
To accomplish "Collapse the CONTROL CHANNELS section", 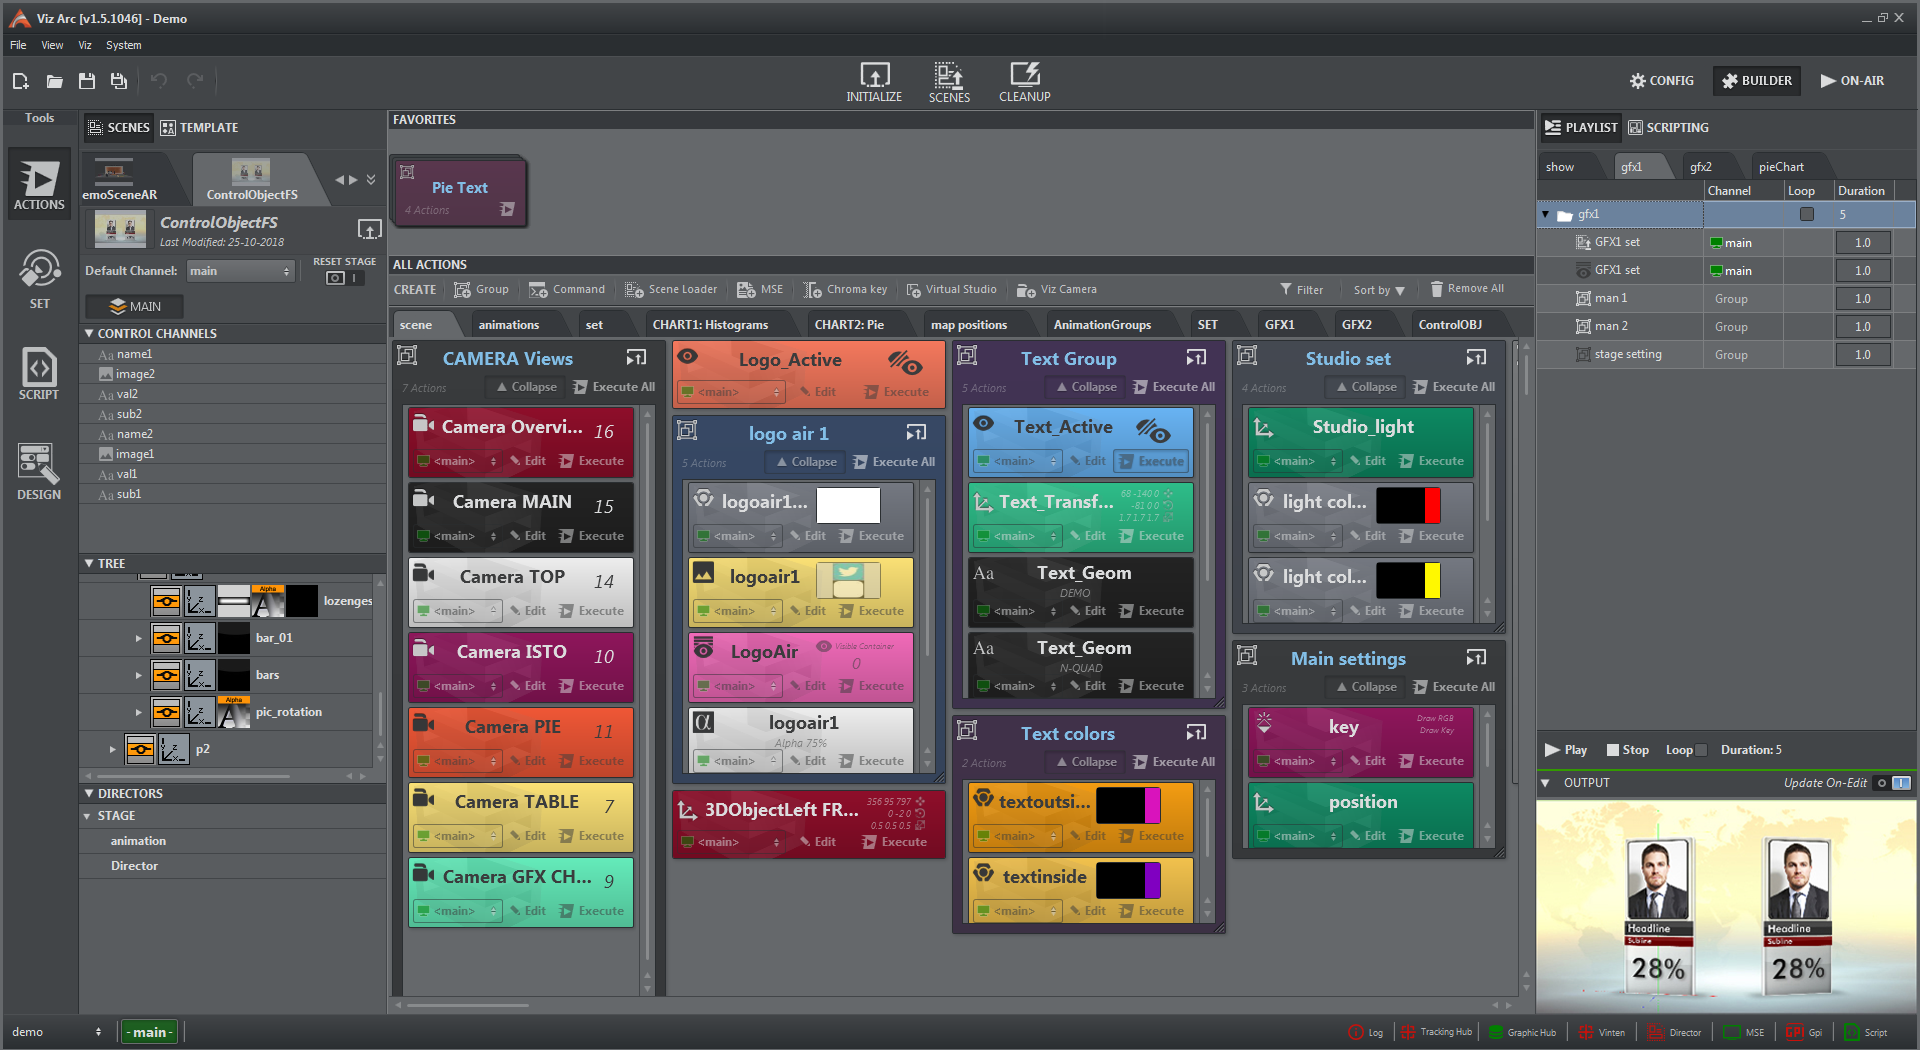I will tap(89, 333).
